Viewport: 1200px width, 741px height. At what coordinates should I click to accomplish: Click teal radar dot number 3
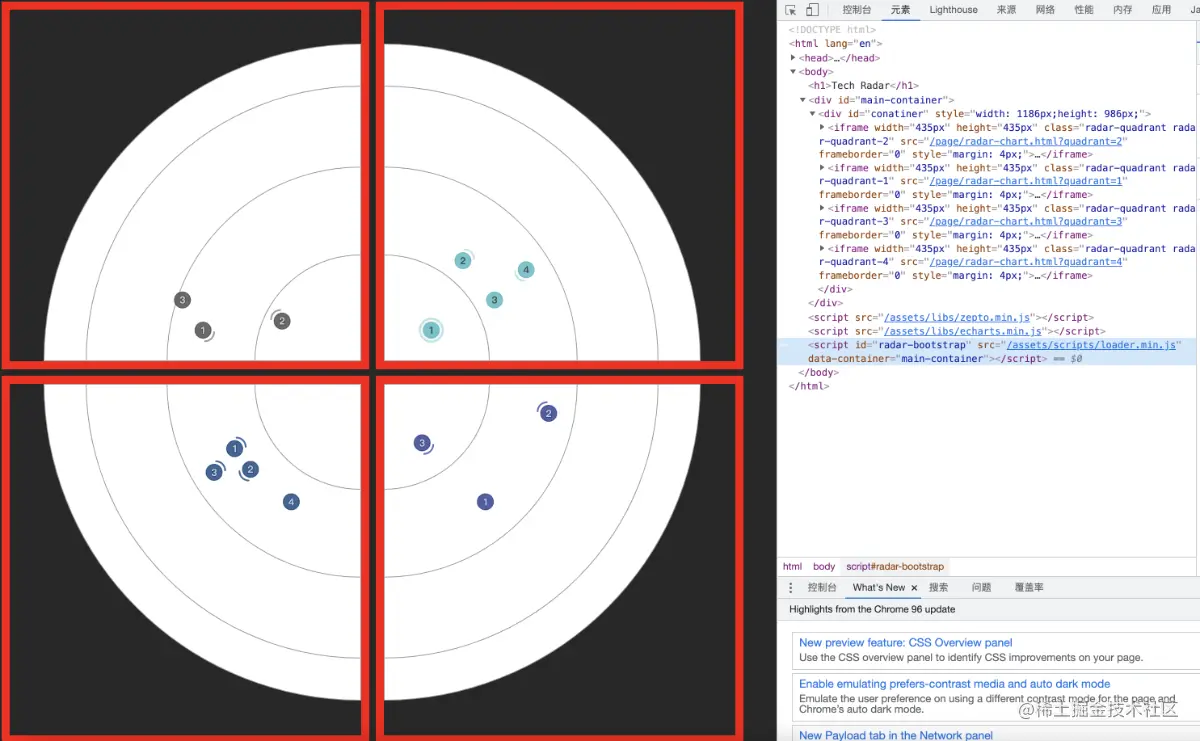click(494, 300)
